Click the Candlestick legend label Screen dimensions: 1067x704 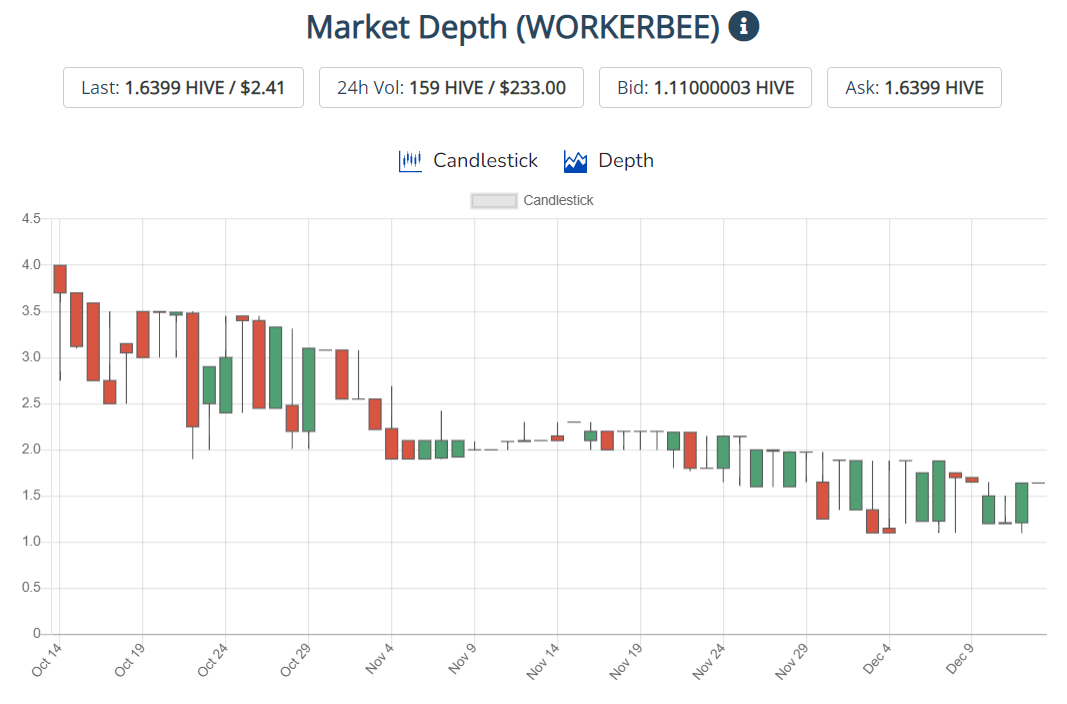click(x=558, y=201)
